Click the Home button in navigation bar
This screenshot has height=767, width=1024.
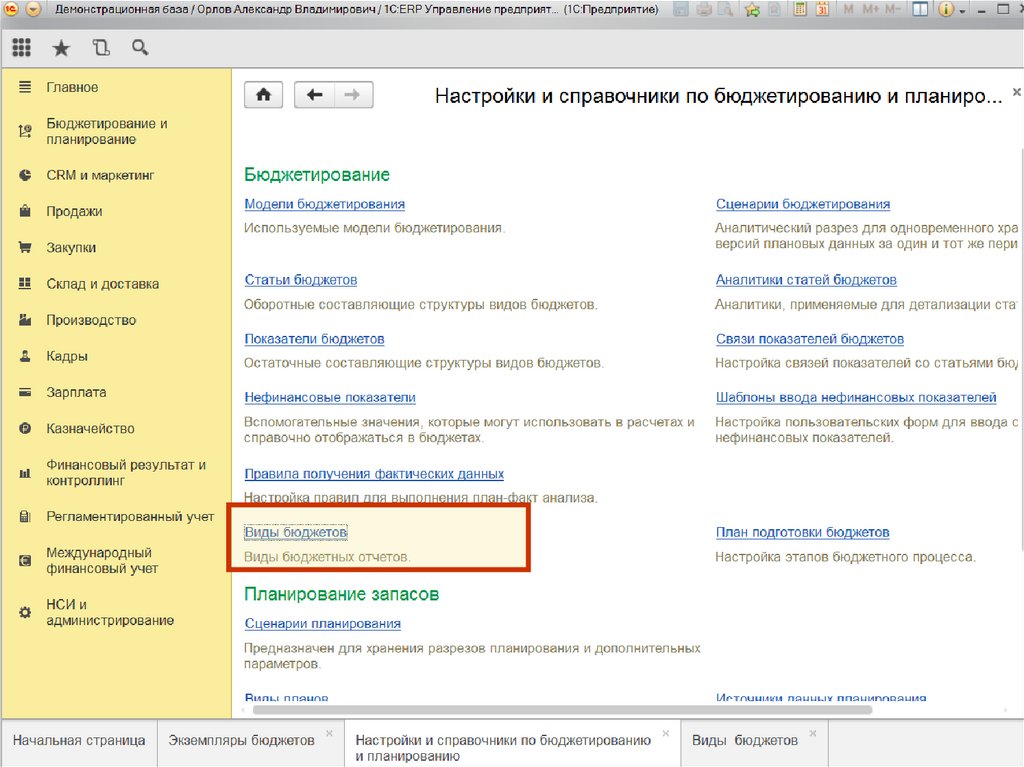coord(263,95)
